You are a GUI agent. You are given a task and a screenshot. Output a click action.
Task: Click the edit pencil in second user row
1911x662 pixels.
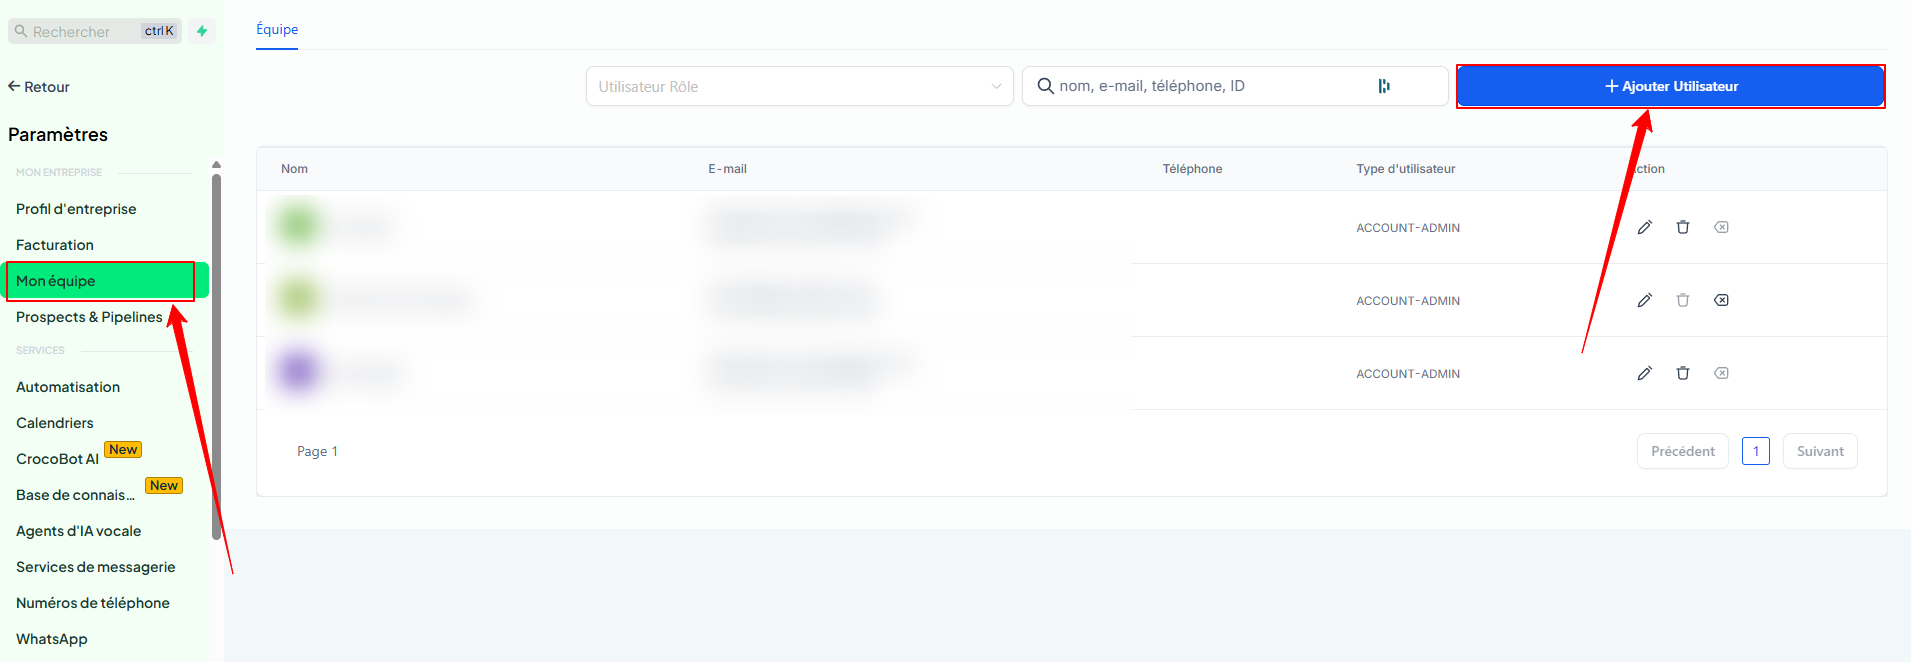click(1644, 300)
